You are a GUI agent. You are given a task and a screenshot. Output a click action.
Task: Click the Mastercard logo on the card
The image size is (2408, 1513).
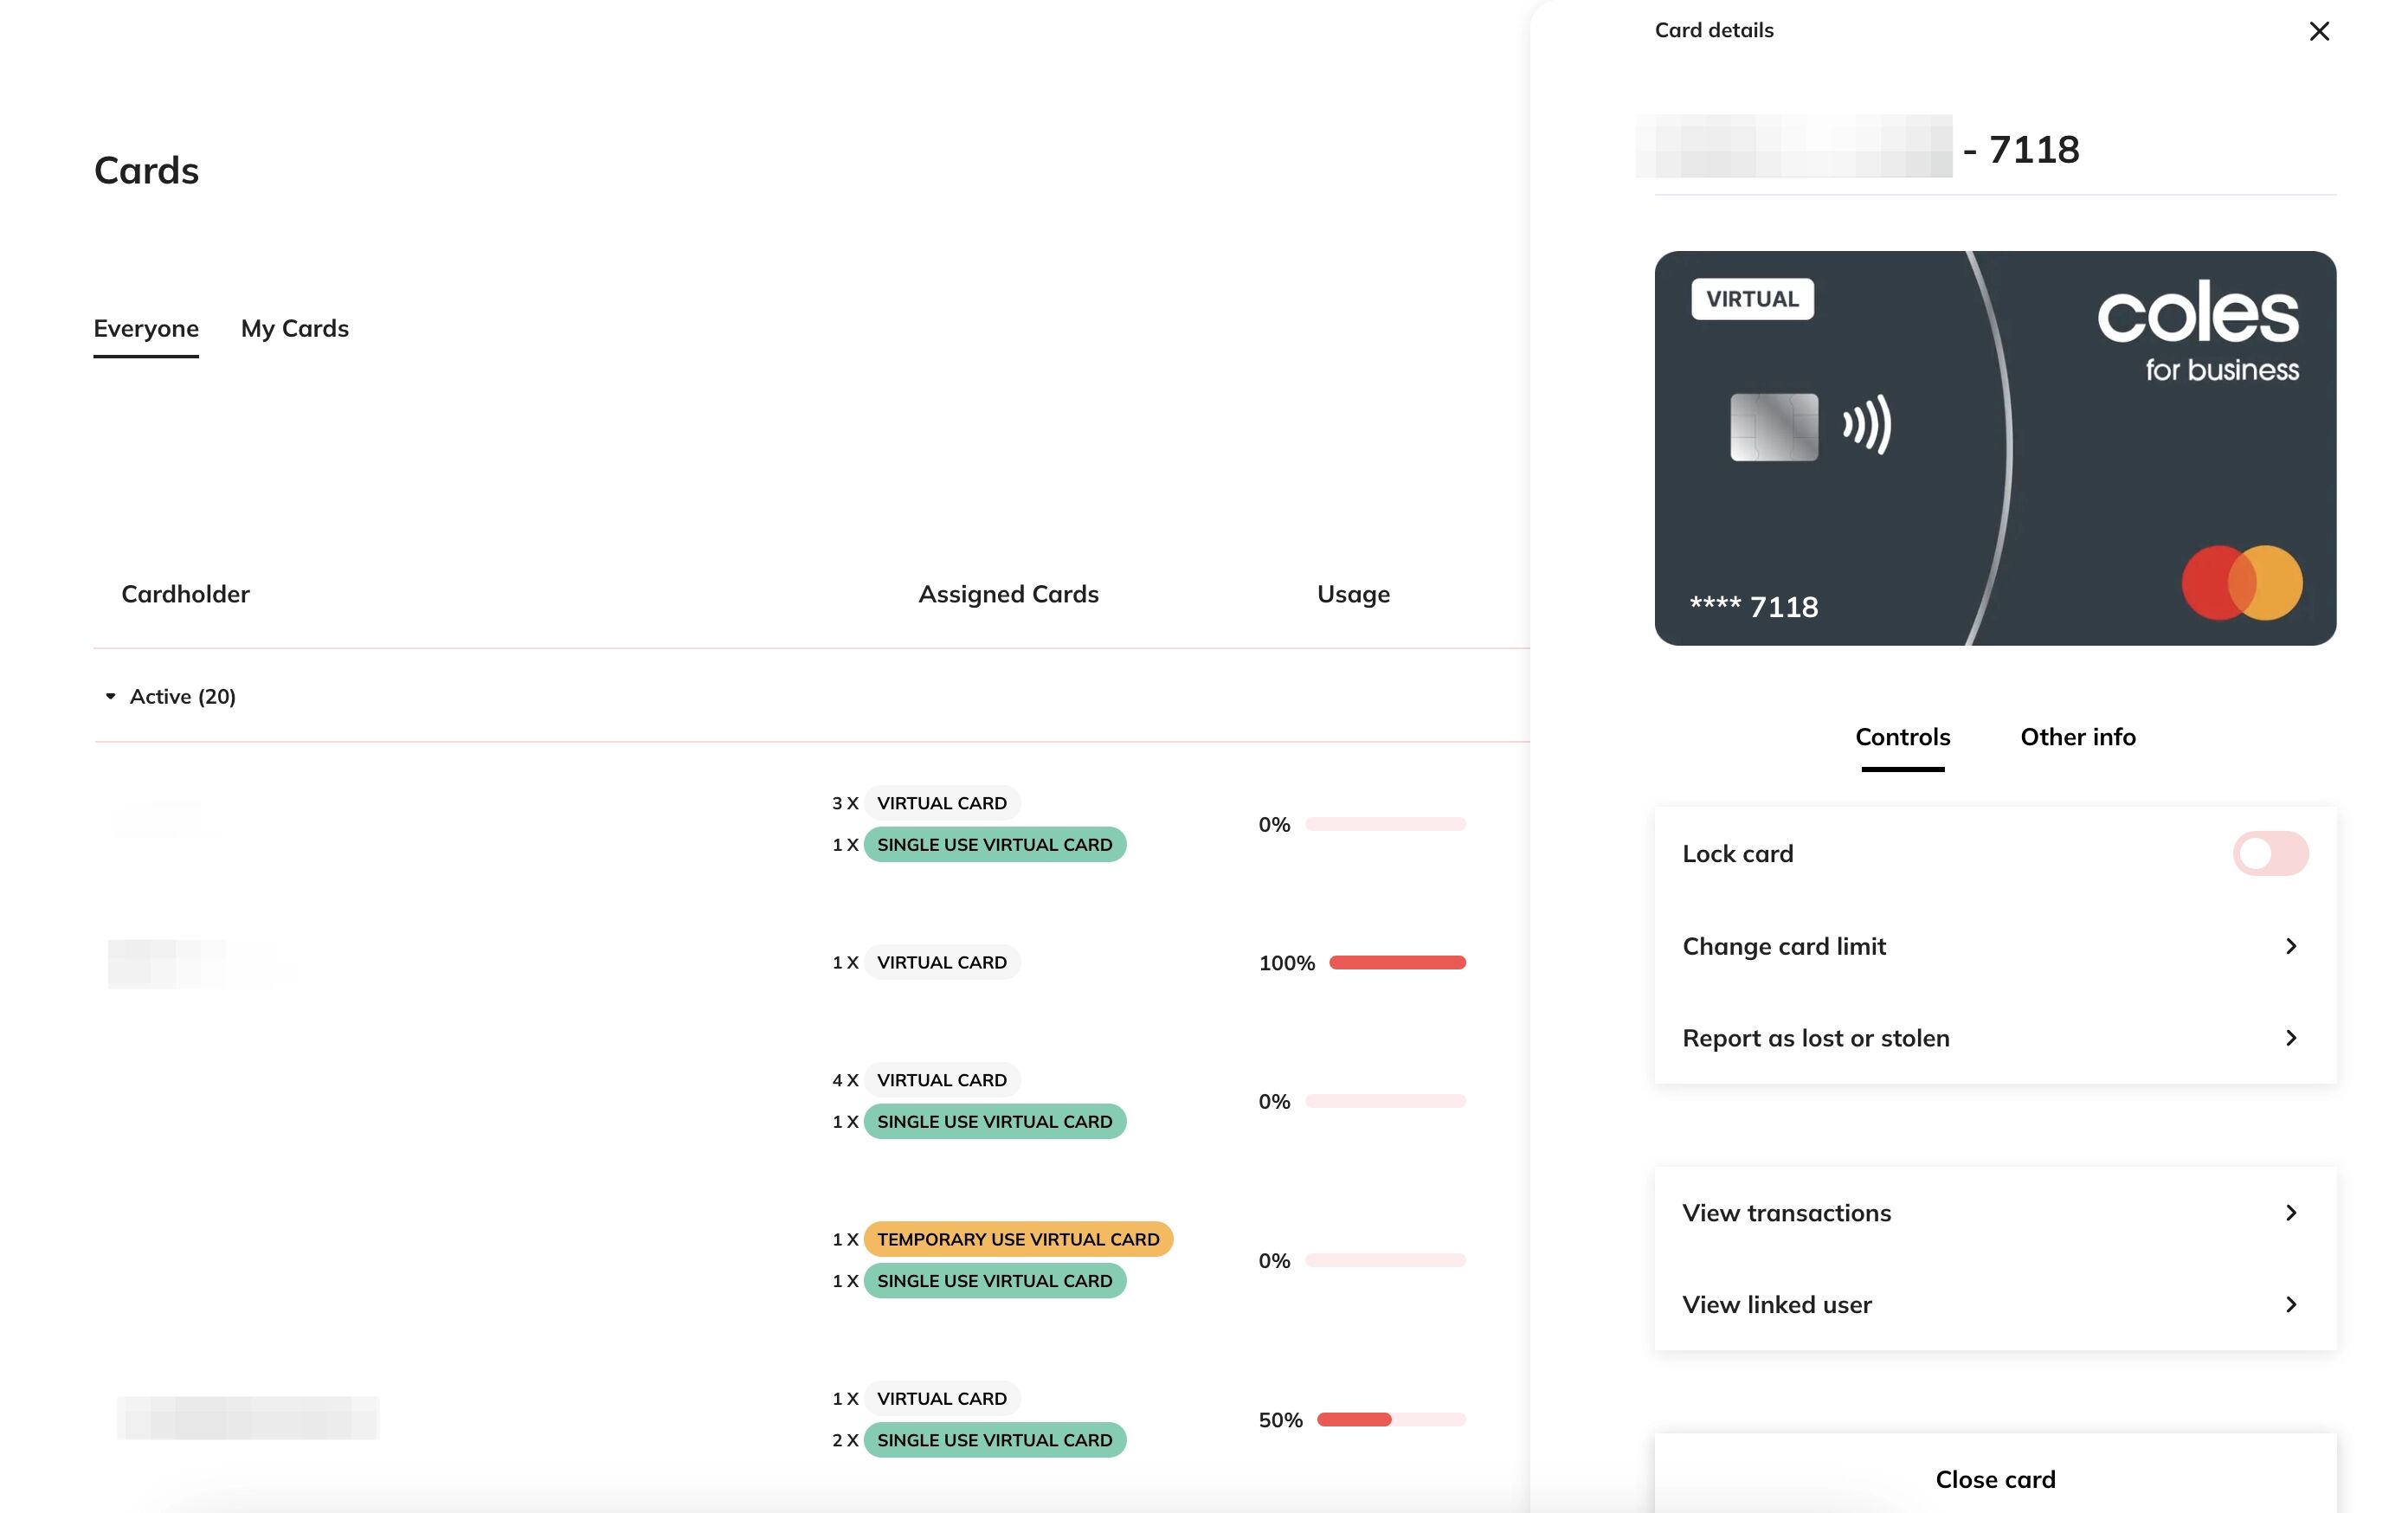coord(2242,582)
